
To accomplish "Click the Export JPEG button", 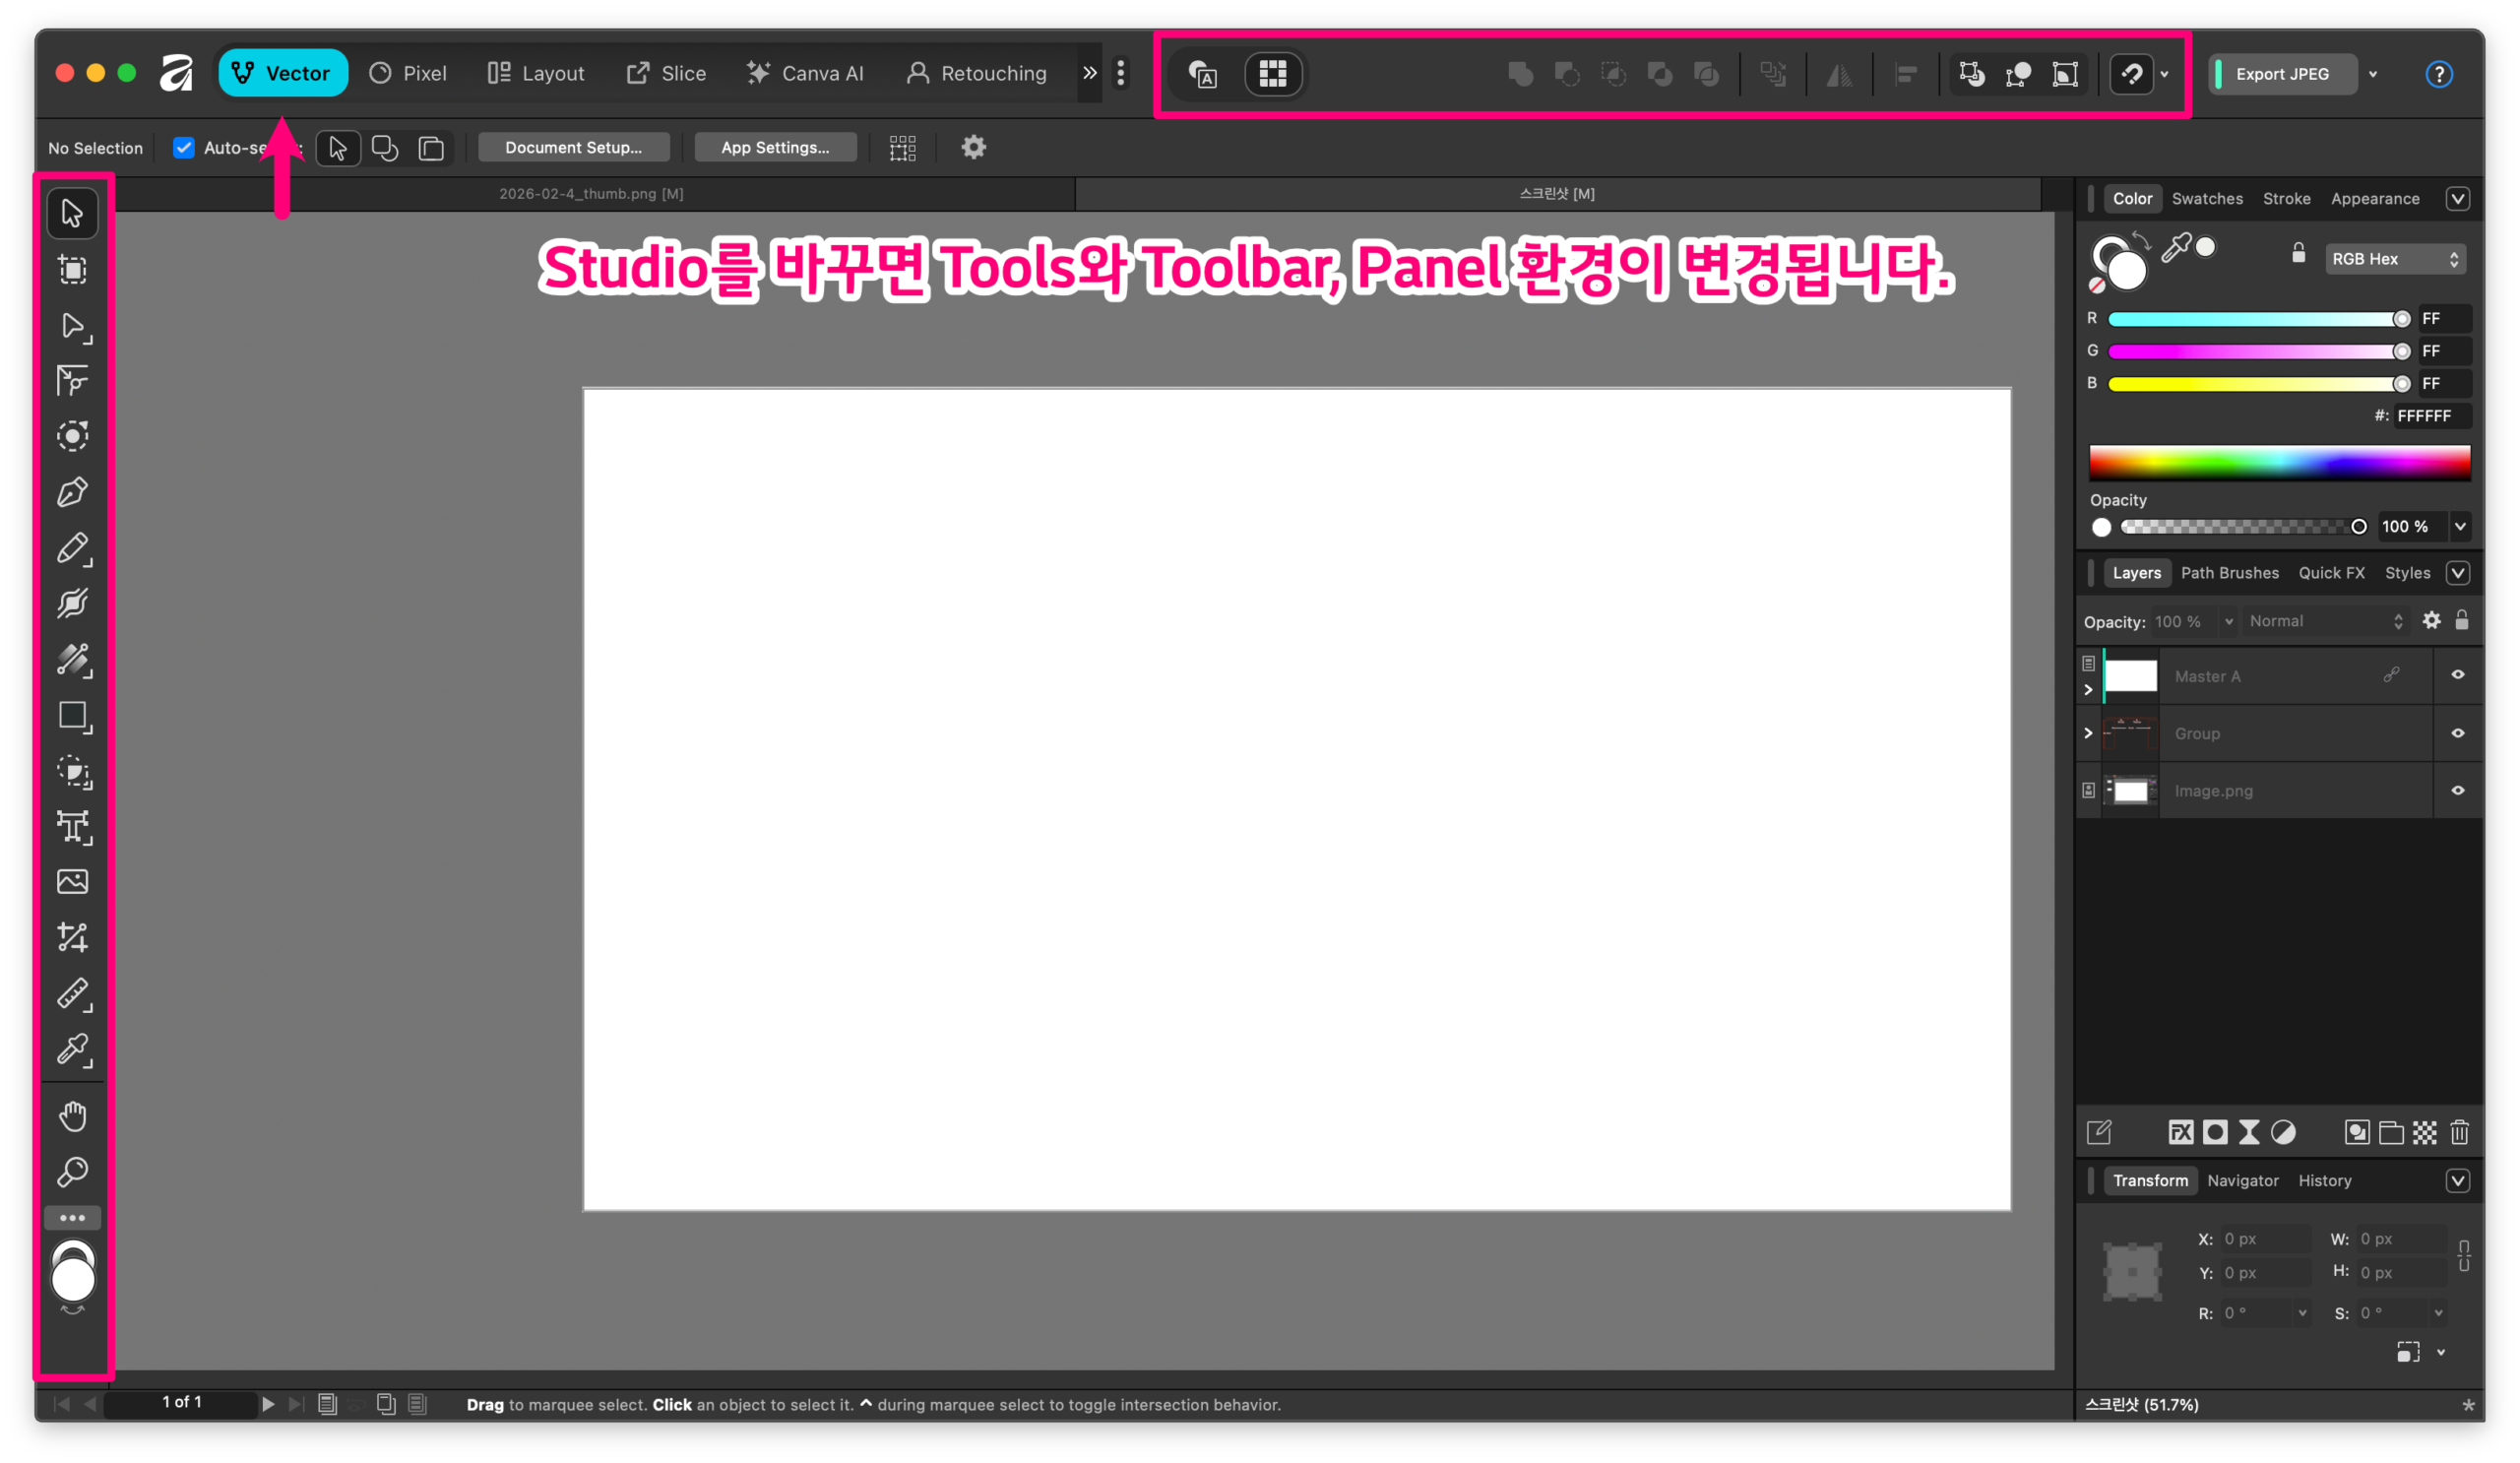I will [2281, 74].
